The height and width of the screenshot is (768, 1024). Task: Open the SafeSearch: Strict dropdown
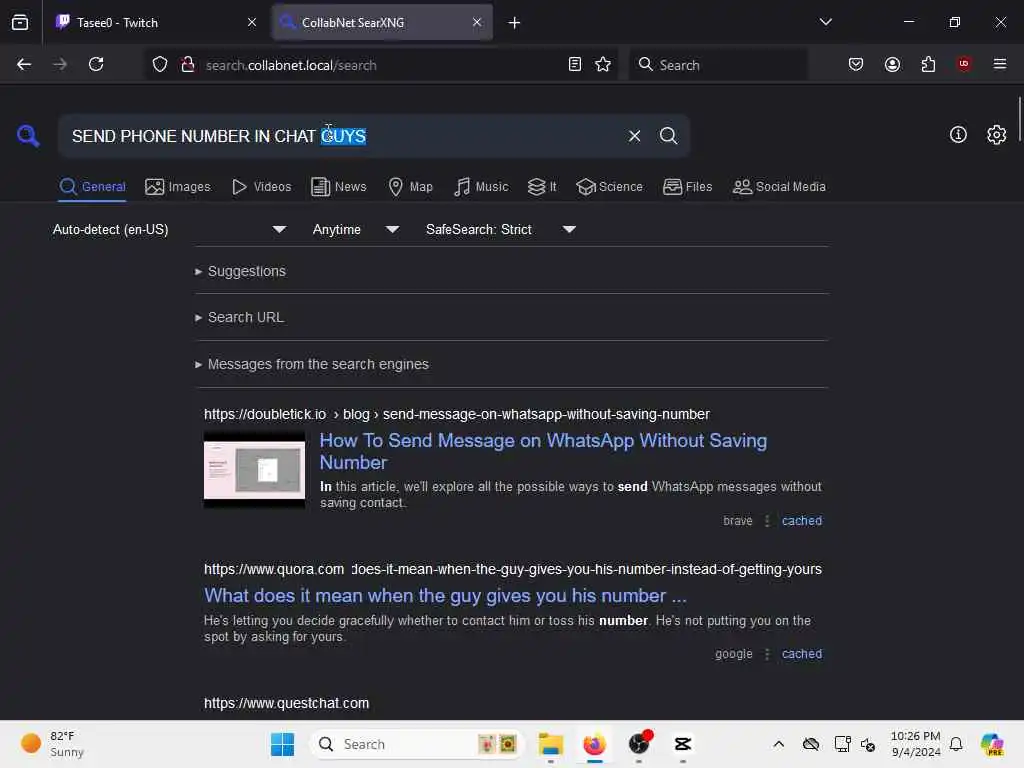click(x=500, y=229)
